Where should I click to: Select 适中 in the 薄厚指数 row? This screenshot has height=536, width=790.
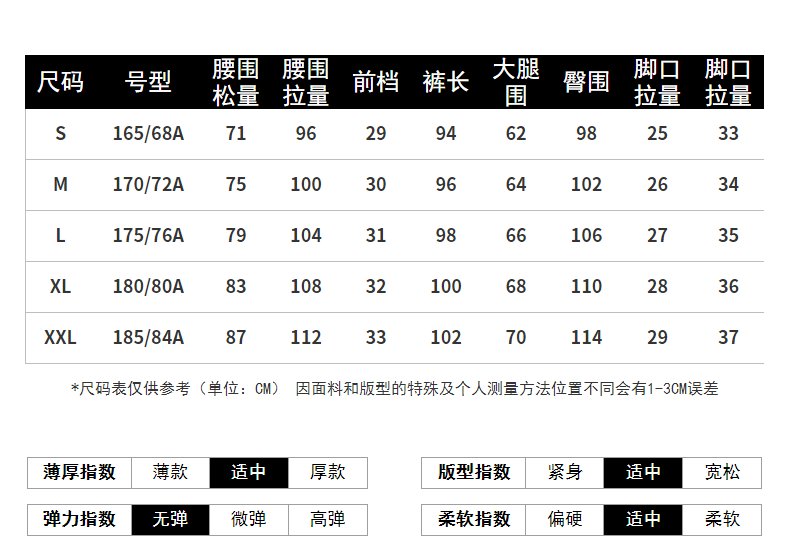click(x=249, y=473)
